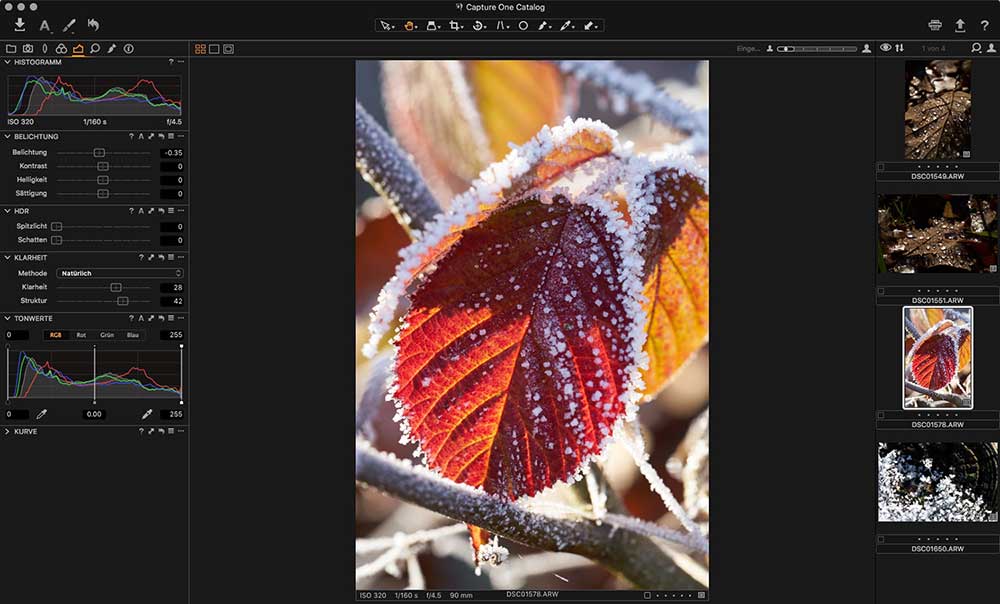
Task: Toggle checkbox above DSC01551.ARW label
Action: [x=881, y=291]
